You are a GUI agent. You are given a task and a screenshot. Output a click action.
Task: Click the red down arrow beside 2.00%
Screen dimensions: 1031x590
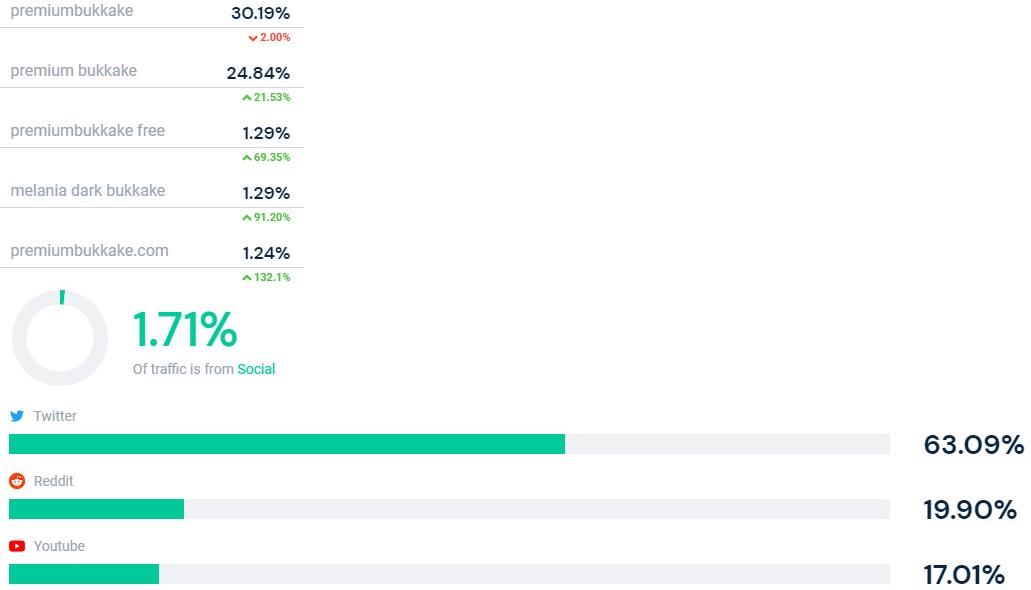[253, 38]
